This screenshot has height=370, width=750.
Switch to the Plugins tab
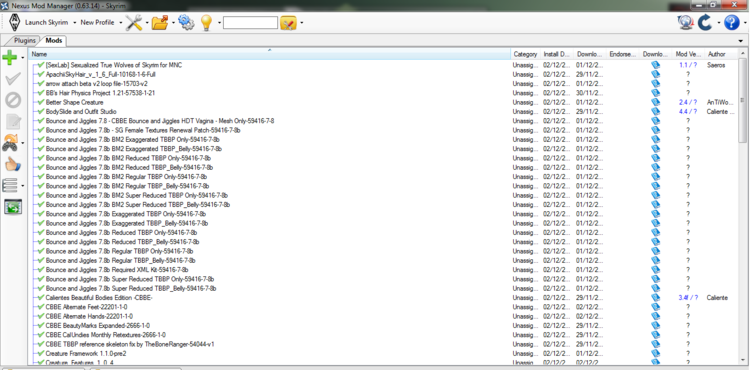[24, 41]
